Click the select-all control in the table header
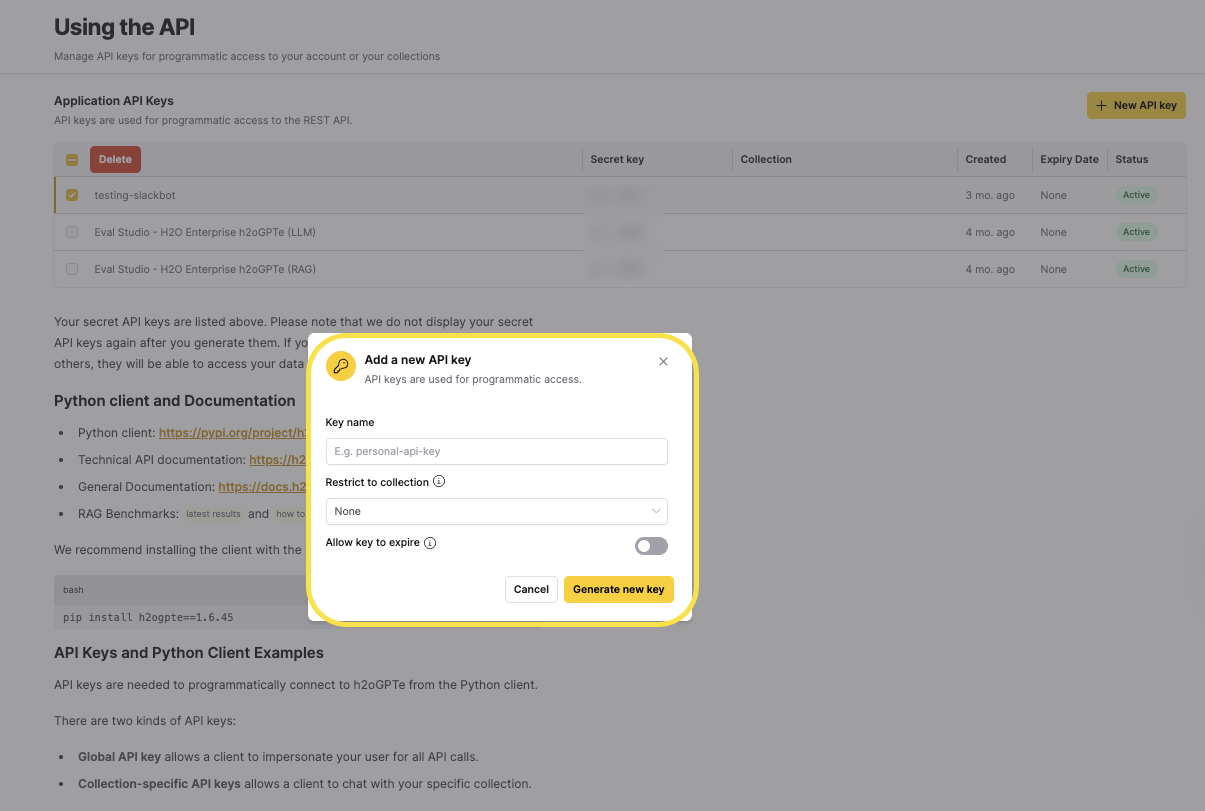The image size is (1205, 811). pos(72,159)
